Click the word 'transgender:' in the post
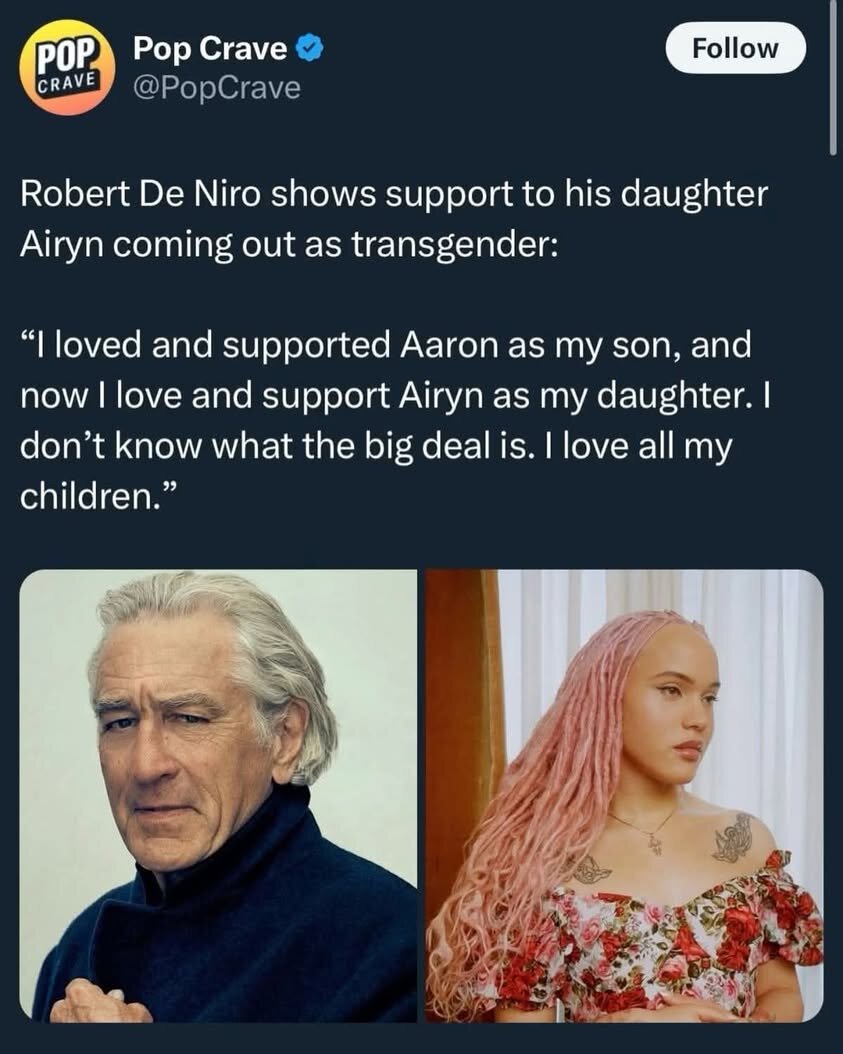This screenshot has width=843, height=1054. pos(454,245)
